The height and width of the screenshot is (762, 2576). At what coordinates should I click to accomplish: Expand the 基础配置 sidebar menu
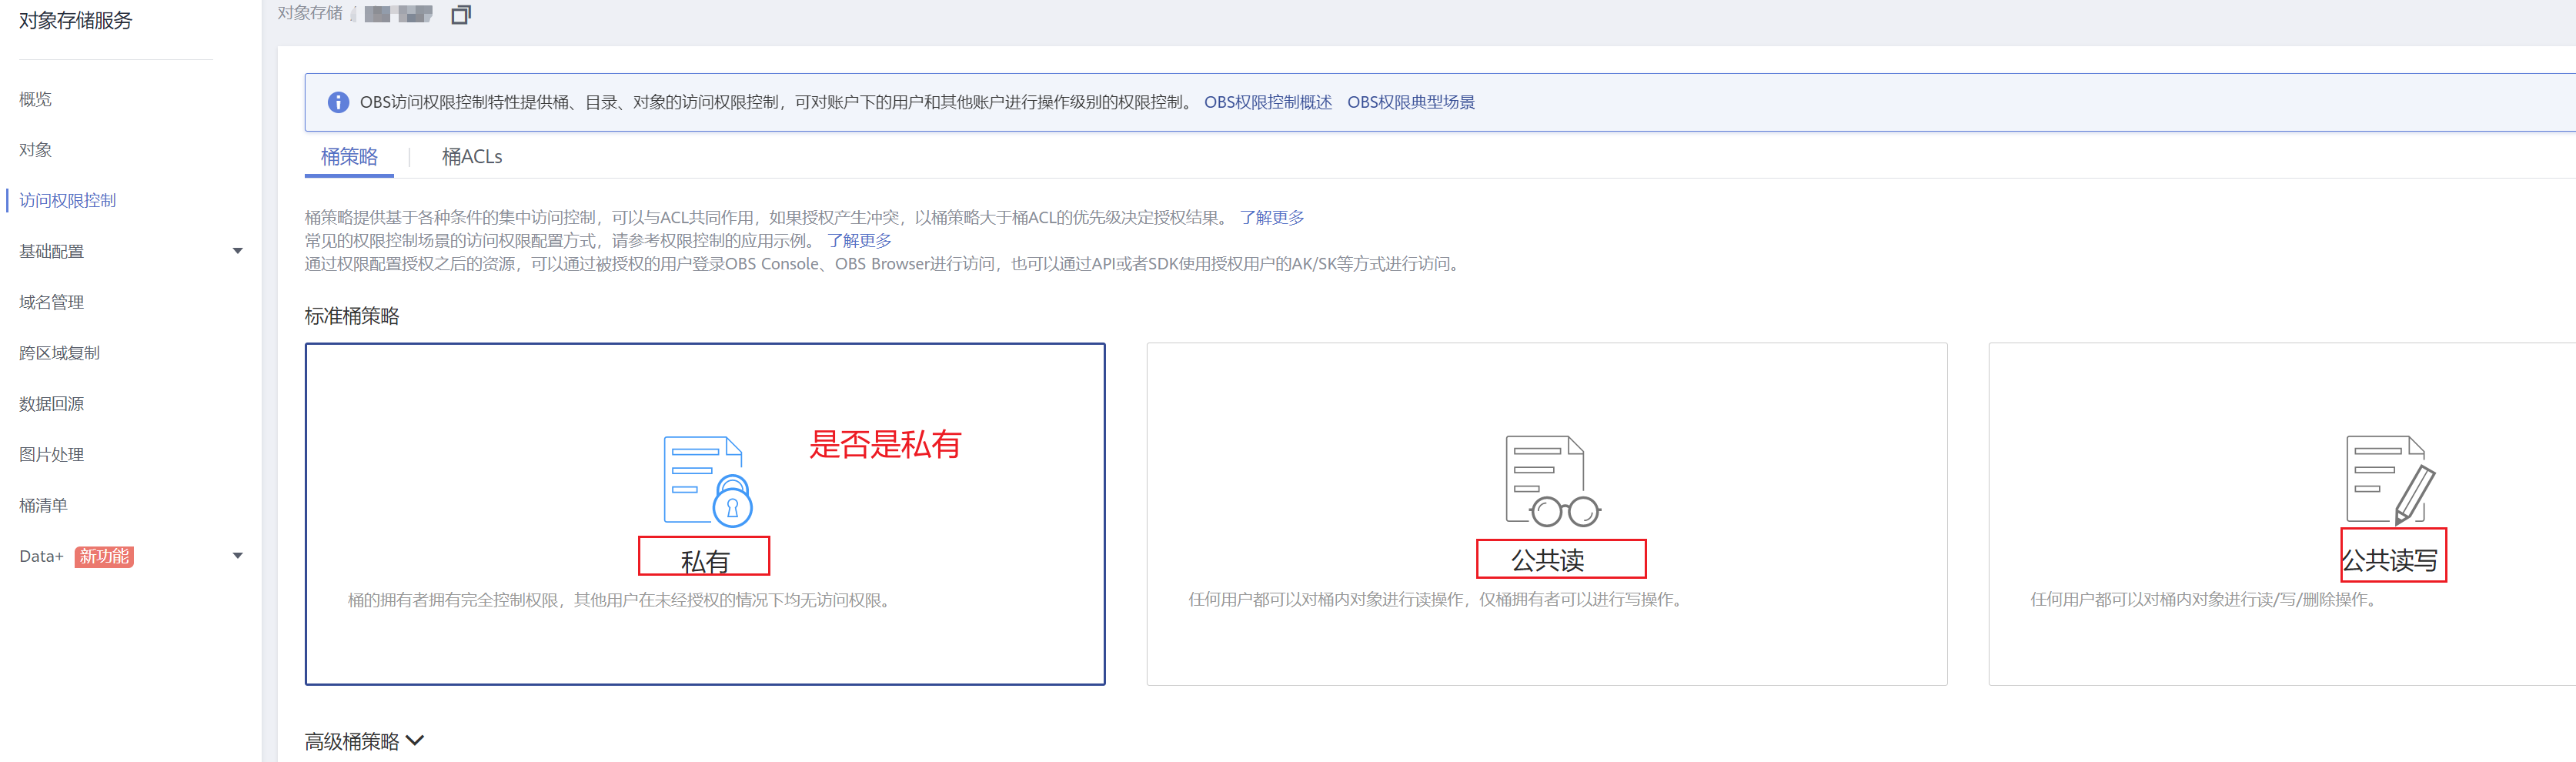237,251
